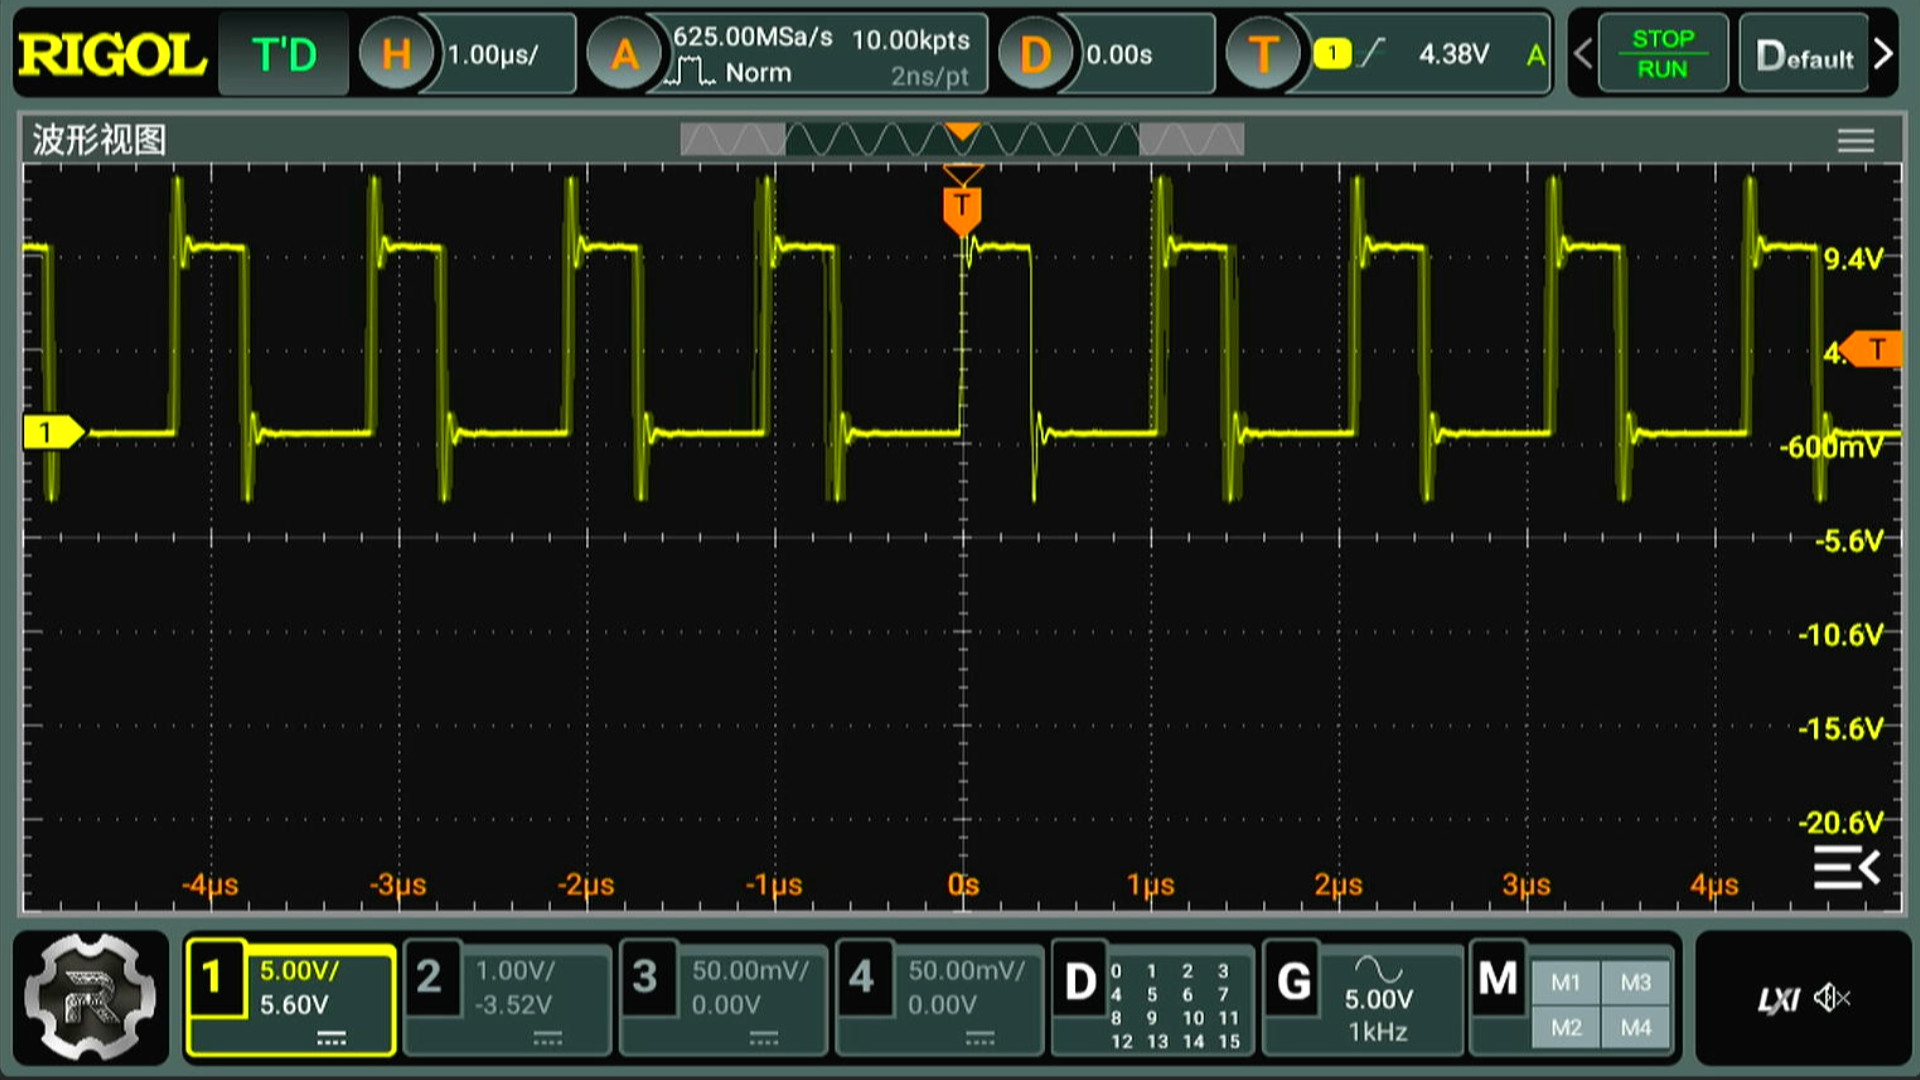Viewport: 1920px width, 1080px height.
Task: Open the waveform view hamburger menu
Action: [x=1855, y=140]
